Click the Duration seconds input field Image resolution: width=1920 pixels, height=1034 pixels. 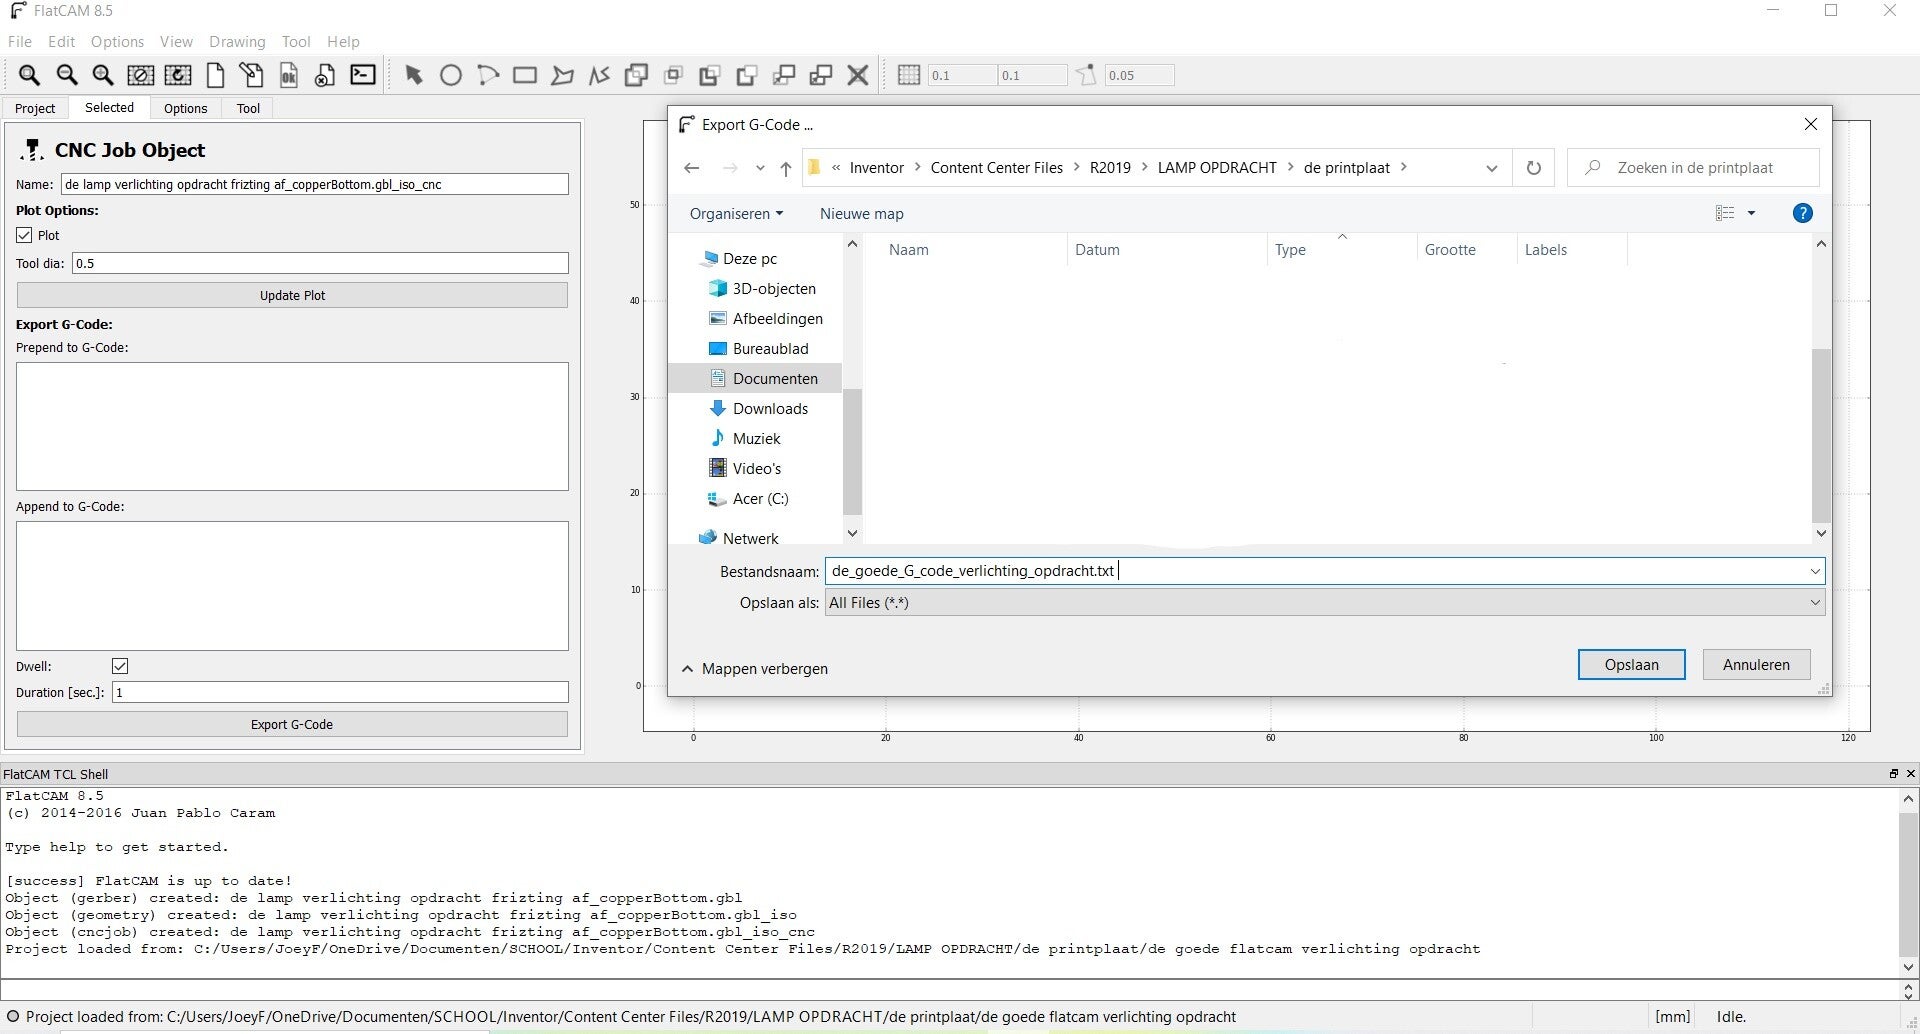tap(340, 692)
